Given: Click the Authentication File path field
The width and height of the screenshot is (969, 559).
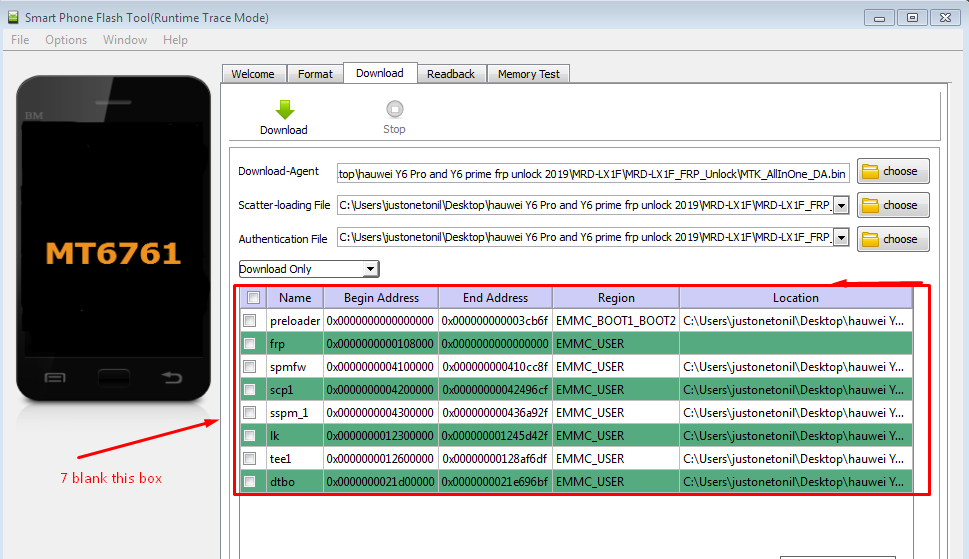Looking at the screenshot, I should pos(585,237).
